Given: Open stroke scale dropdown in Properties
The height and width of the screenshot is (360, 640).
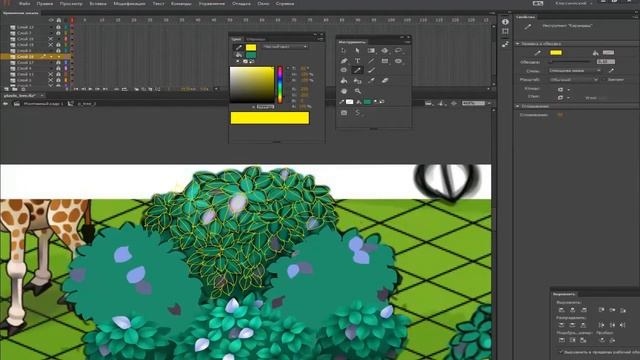Looking at the screenshot, I should point(573,80).
